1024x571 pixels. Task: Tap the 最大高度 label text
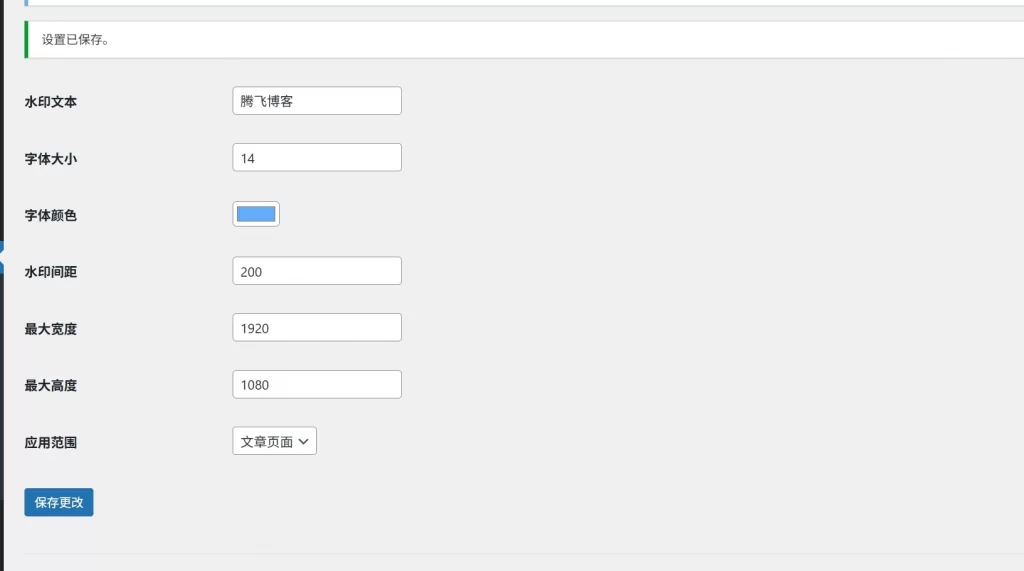pyautogui.click(x=51, y=385)
